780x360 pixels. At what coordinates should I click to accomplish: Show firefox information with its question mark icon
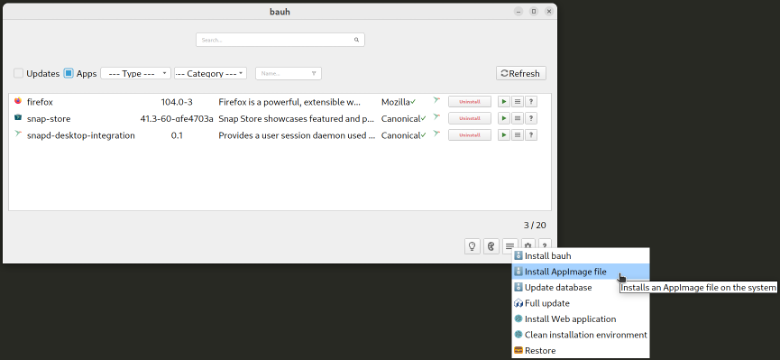[x=531, y=101]
